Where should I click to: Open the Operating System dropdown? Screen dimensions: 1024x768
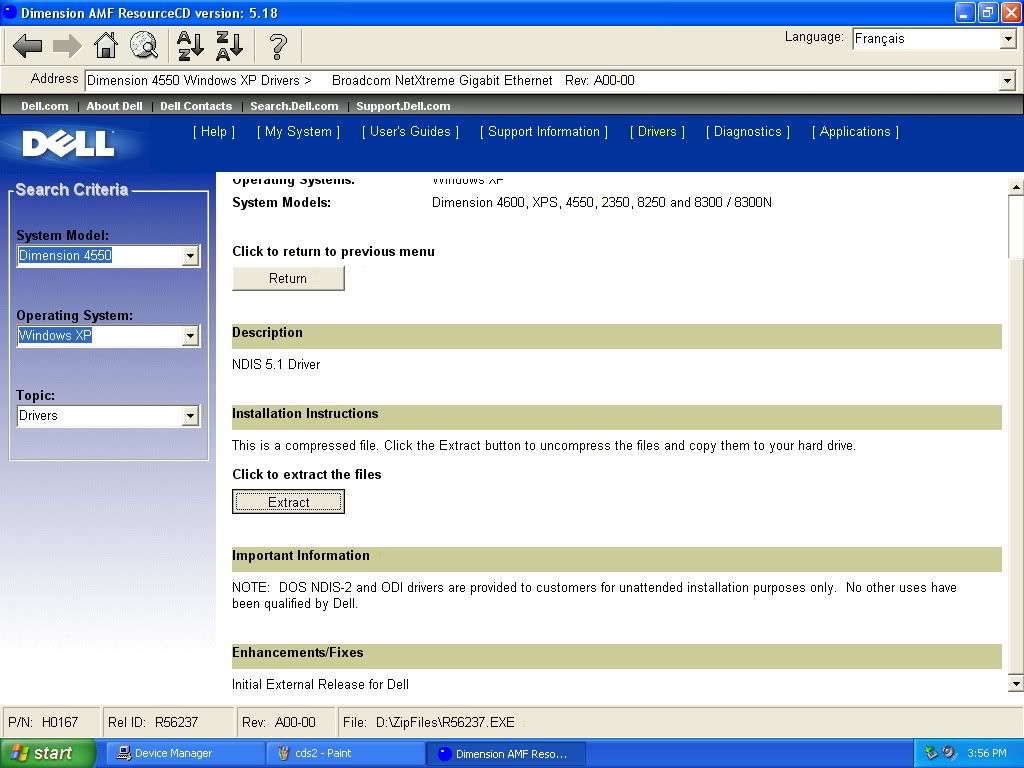108,336
